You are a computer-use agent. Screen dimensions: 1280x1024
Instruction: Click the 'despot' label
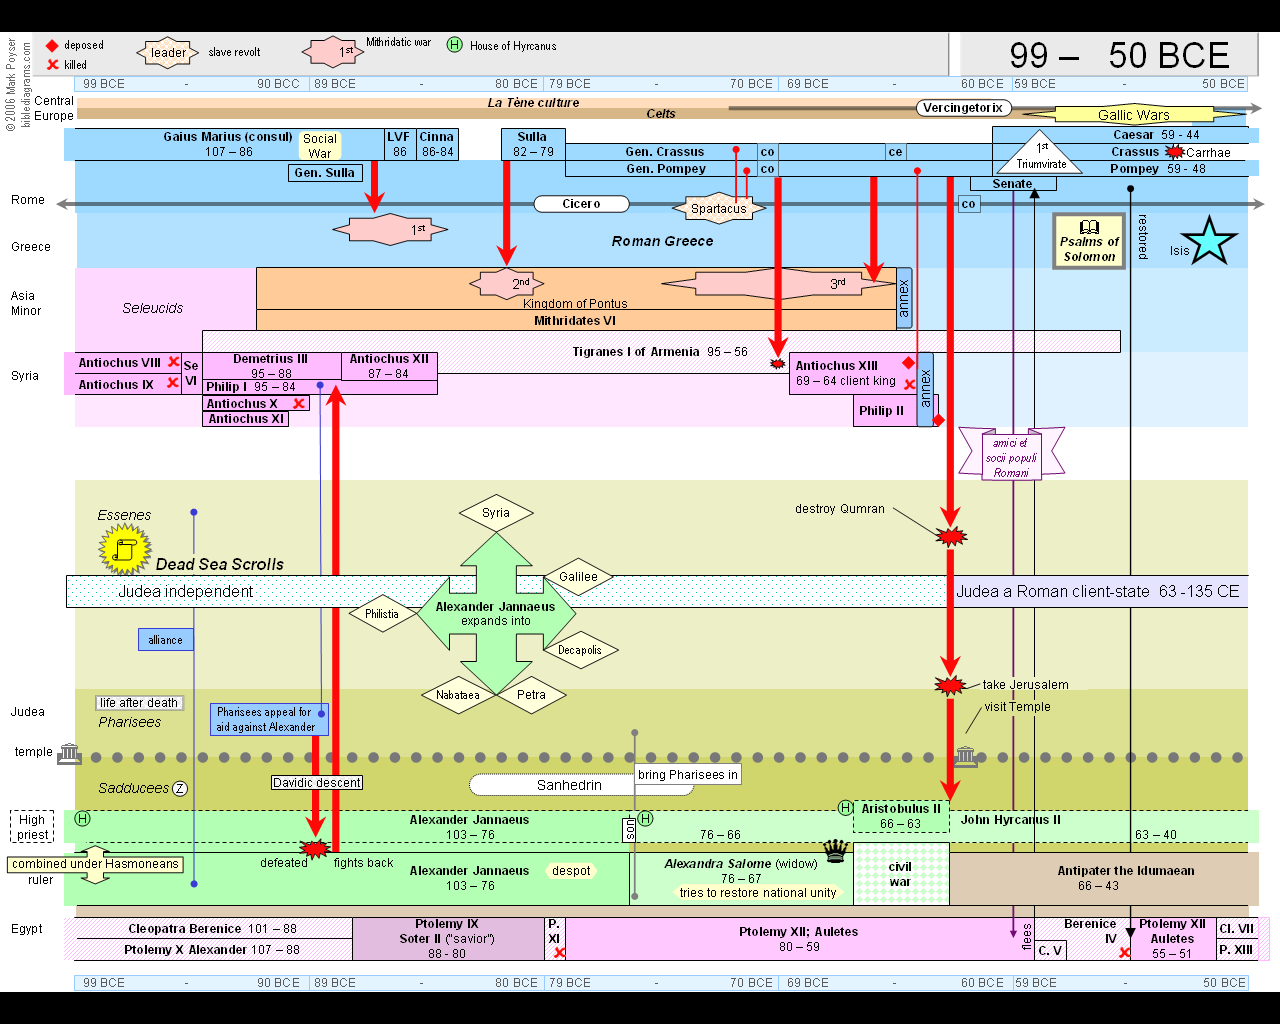pyautogui.click(x=571, y=871)
